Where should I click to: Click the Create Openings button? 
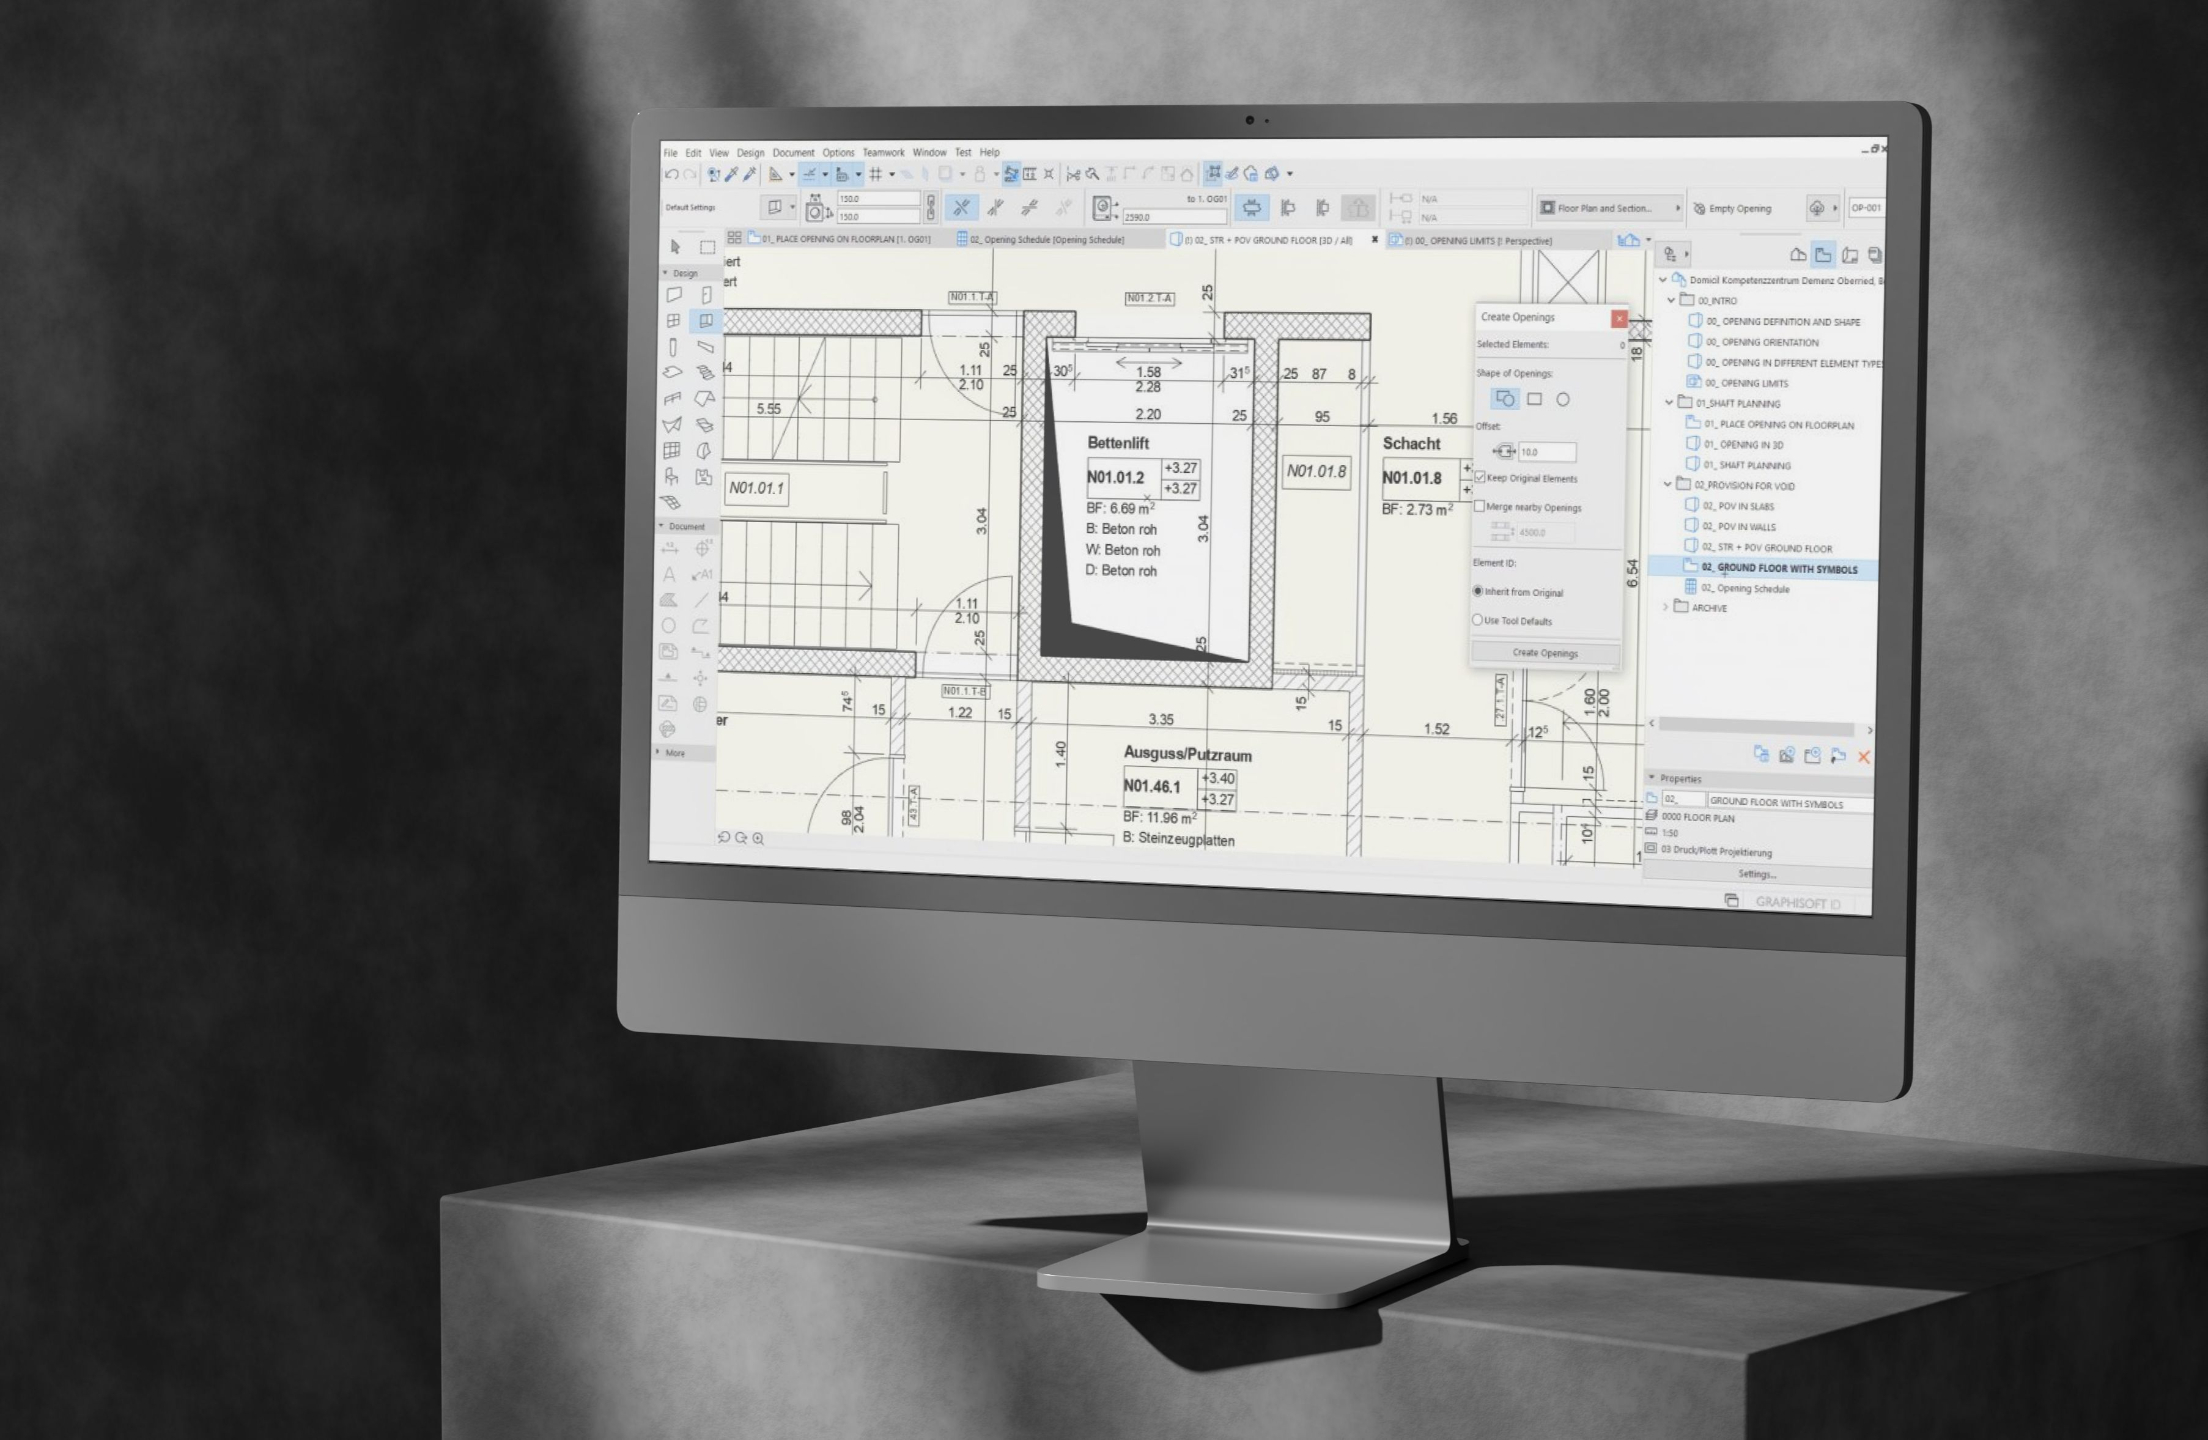1544,653
